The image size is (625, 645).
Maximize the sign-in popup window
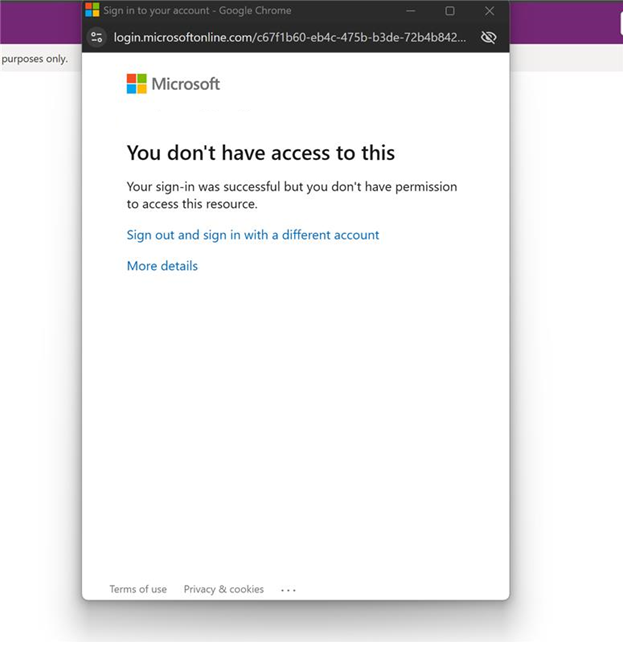pos(450,11)
